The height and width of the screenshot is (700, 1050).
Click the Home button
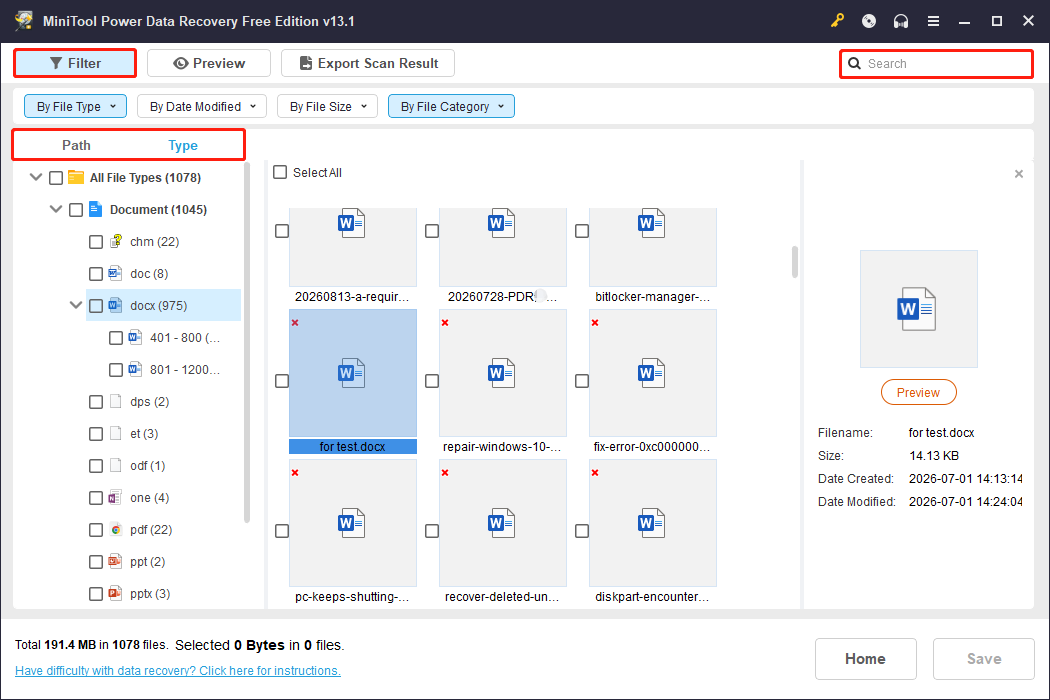pyautogui.click(x=865, y=659)
